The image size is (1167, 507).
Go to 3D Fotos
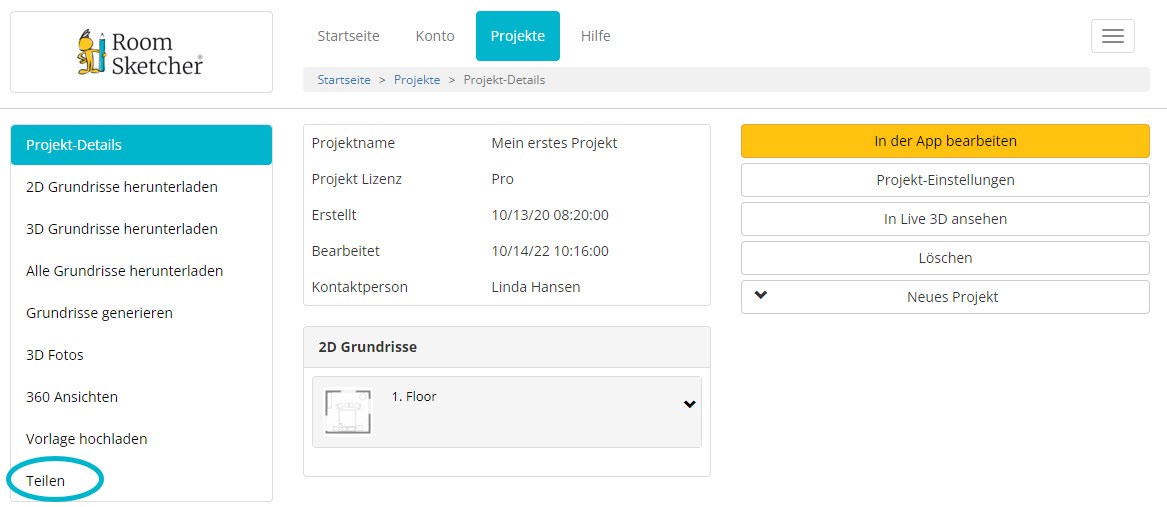point(141,355)
